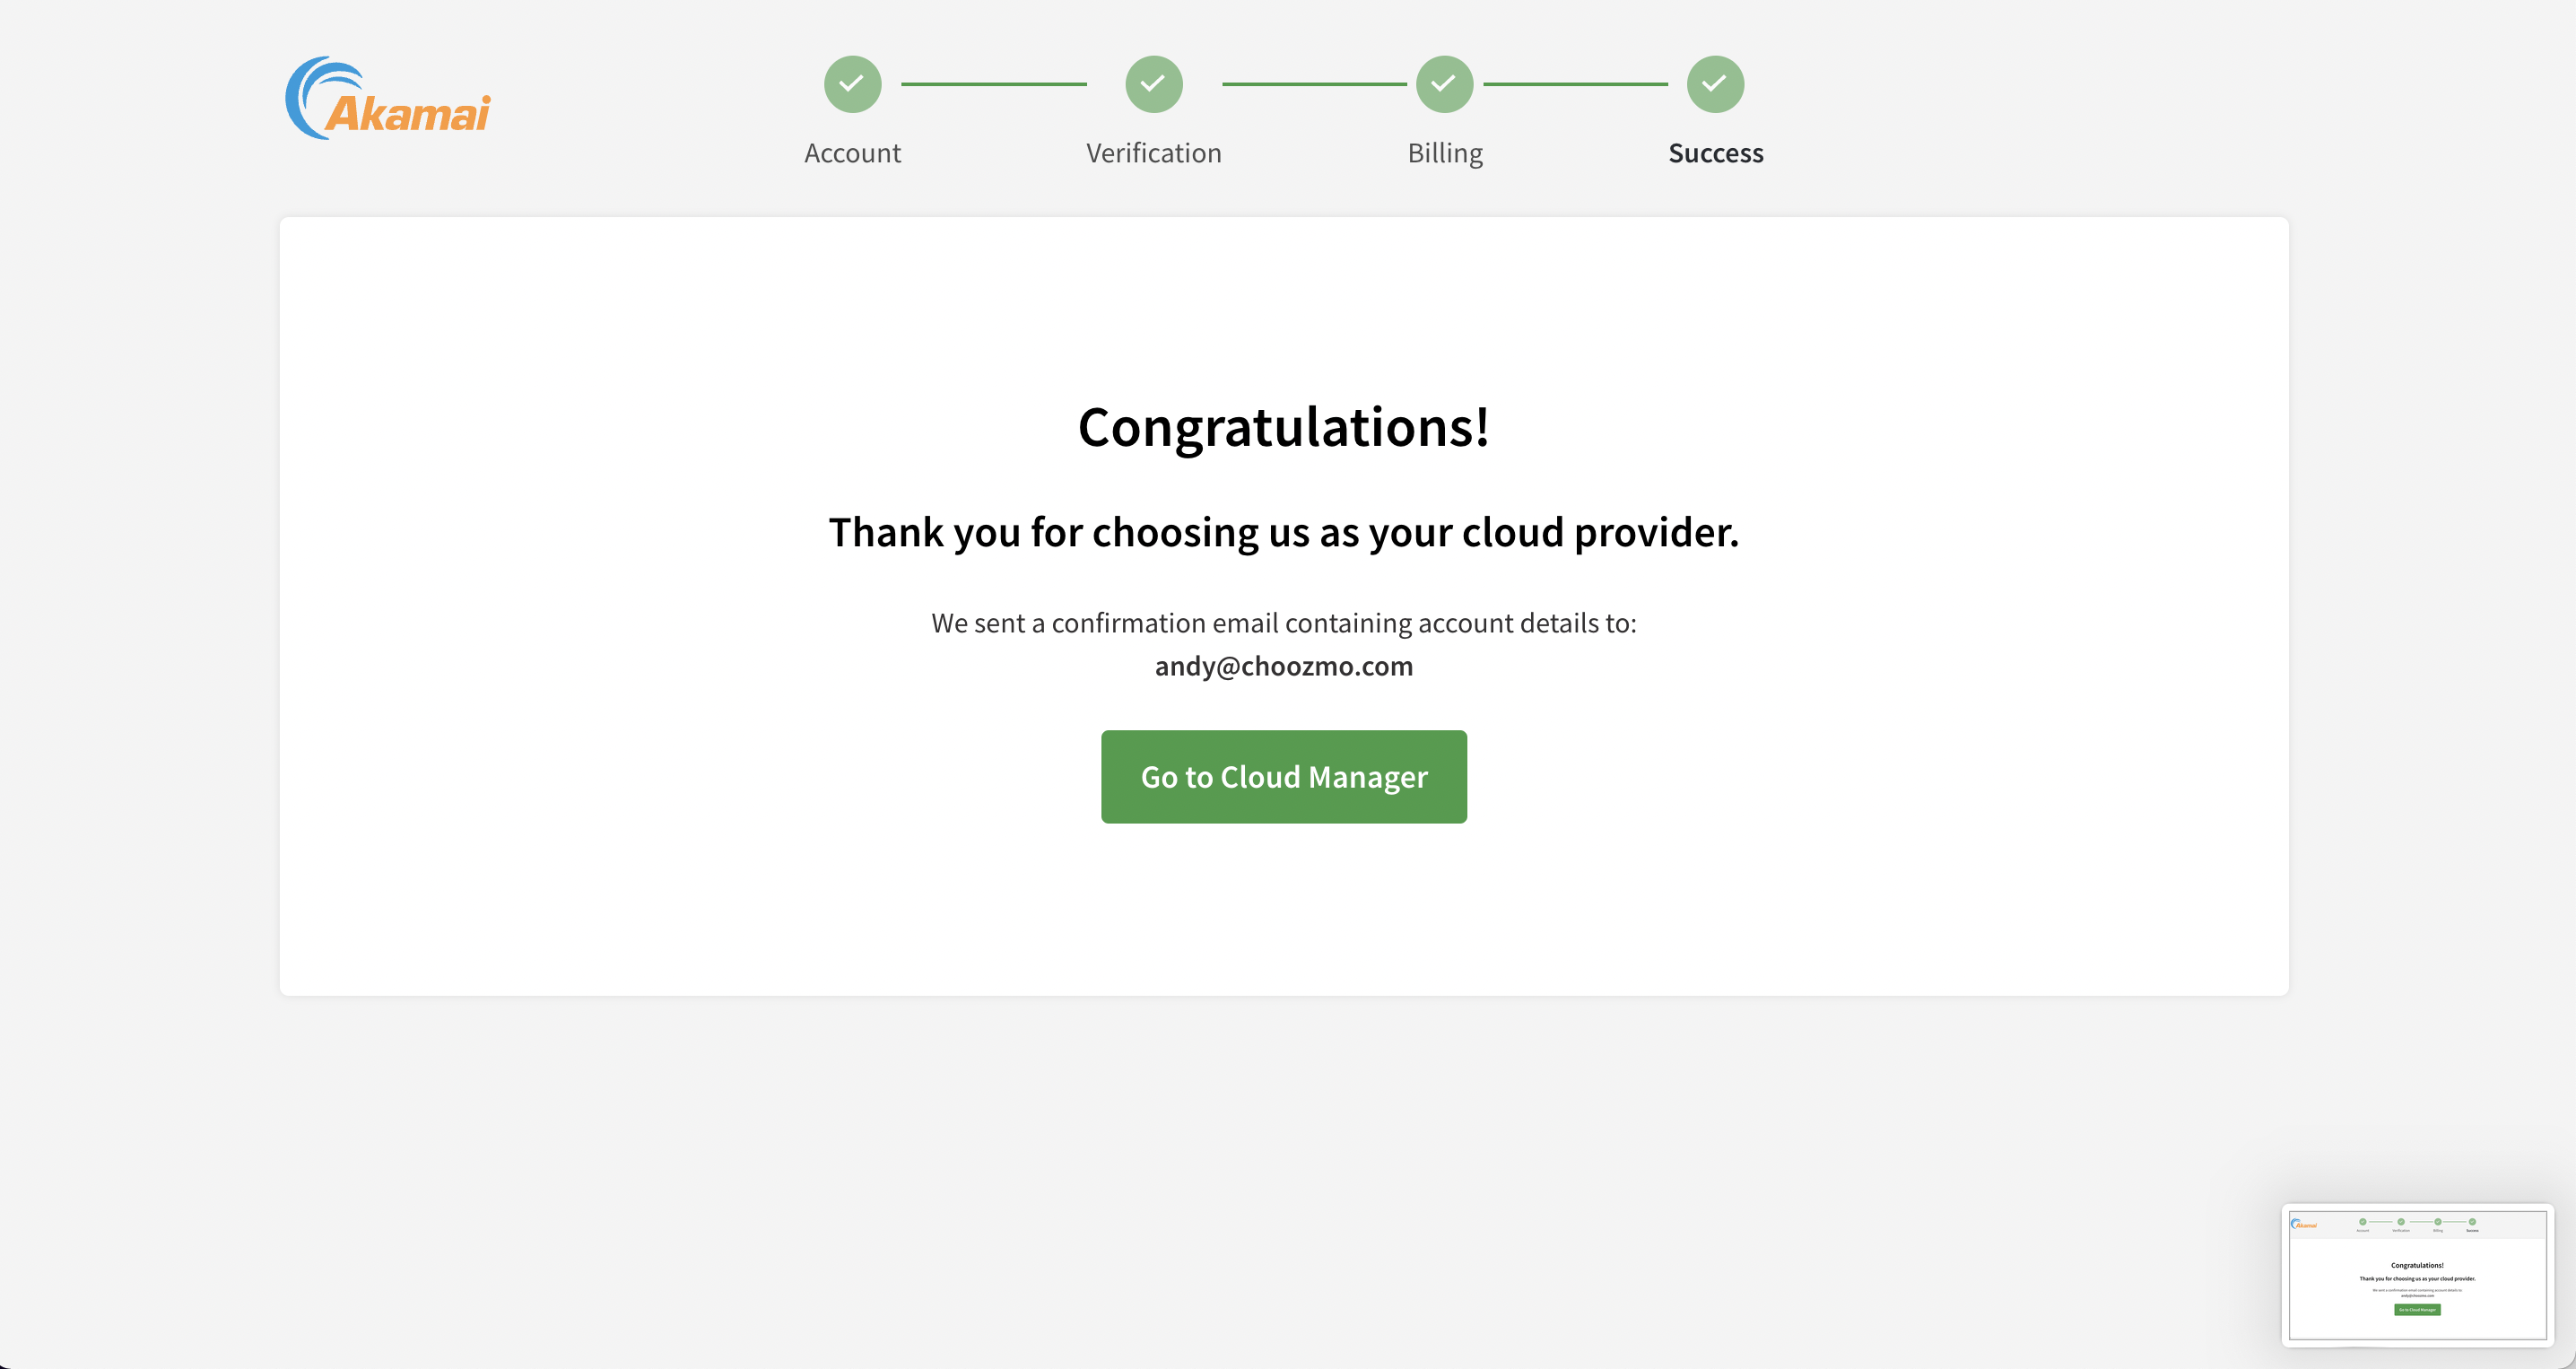Viewport: 2576px width, 1369px height.
Task: Click the circular progress icon on Billing
Action: point(1445,83)
